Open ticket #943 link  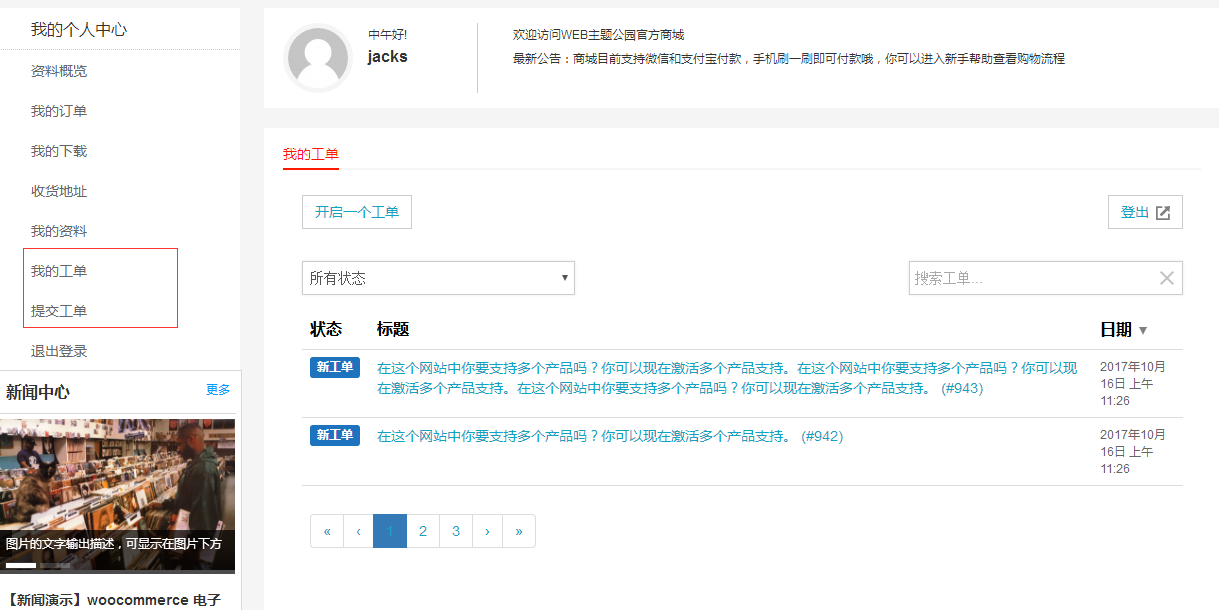coord(726,378)
